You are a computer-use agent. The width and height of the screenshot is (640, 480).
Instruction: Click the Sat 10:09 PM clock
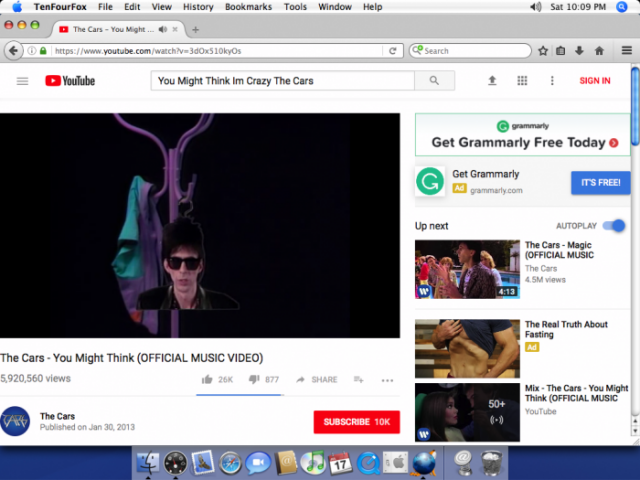pyautogui.click(x=578, y=7)
